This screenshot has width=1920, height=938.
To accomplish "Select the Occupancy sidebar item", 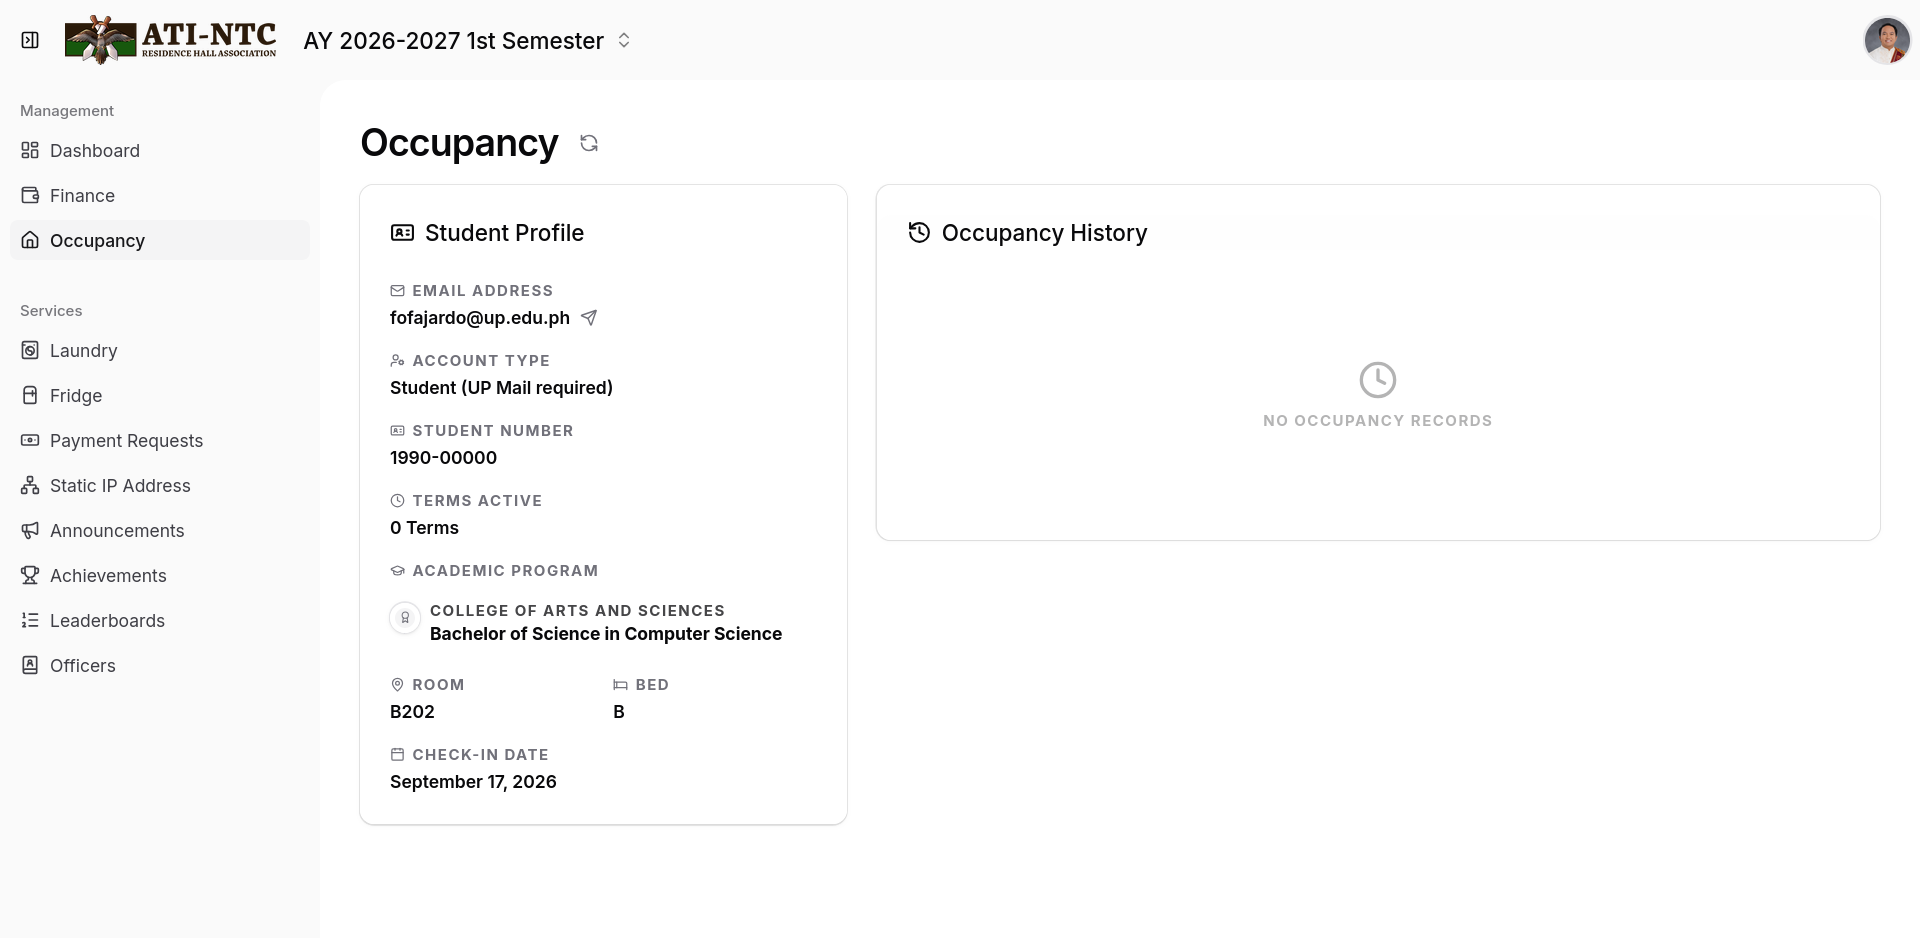I will (160, 240).
